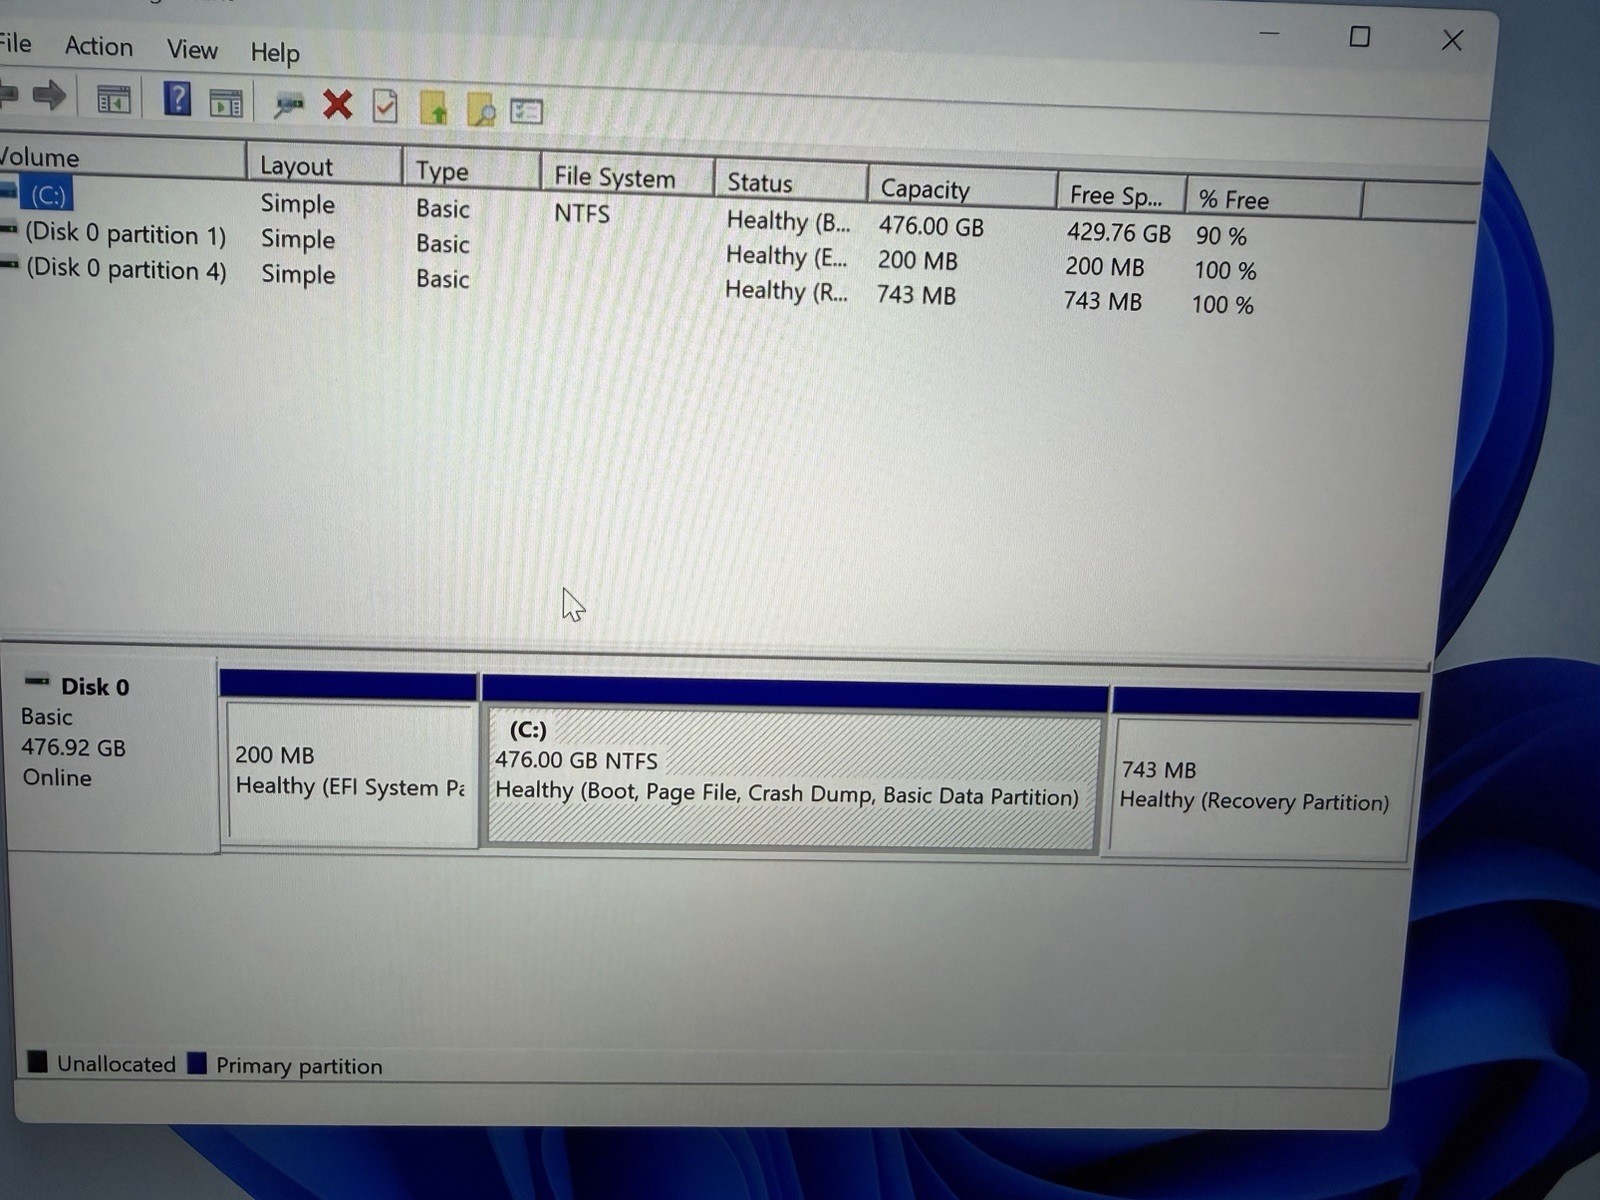Open the File menu

tap(15, 43)
